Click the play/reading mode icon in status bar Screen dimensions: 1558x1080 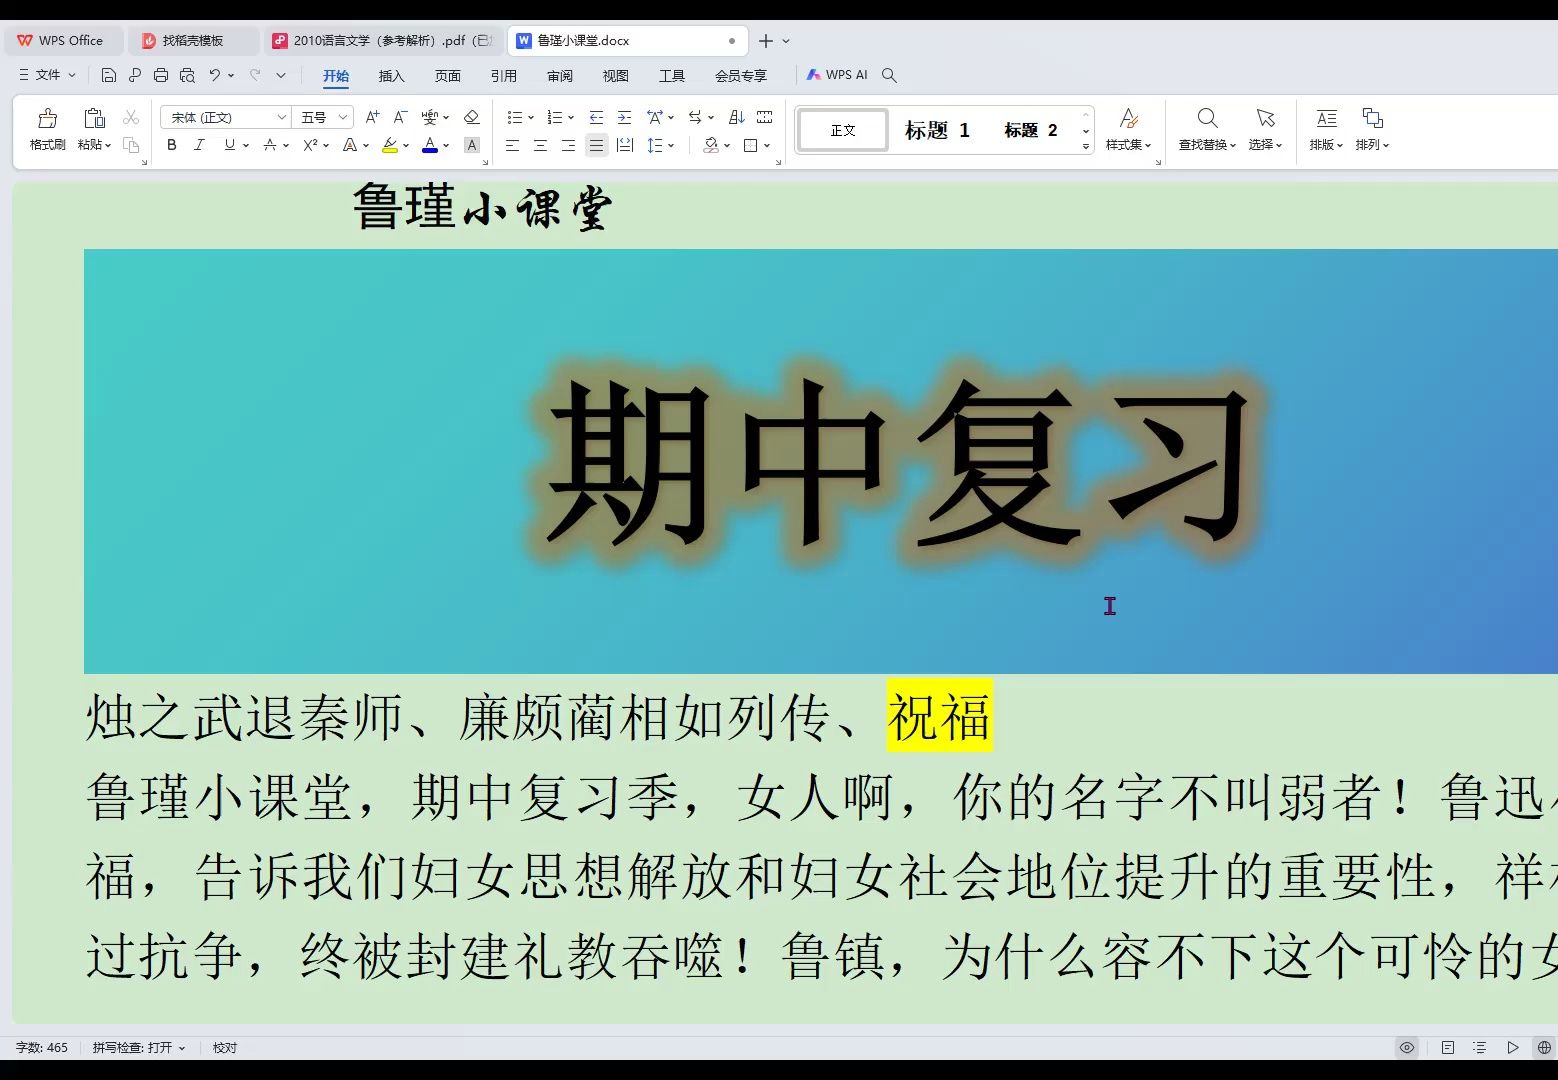point(1512,1047)
